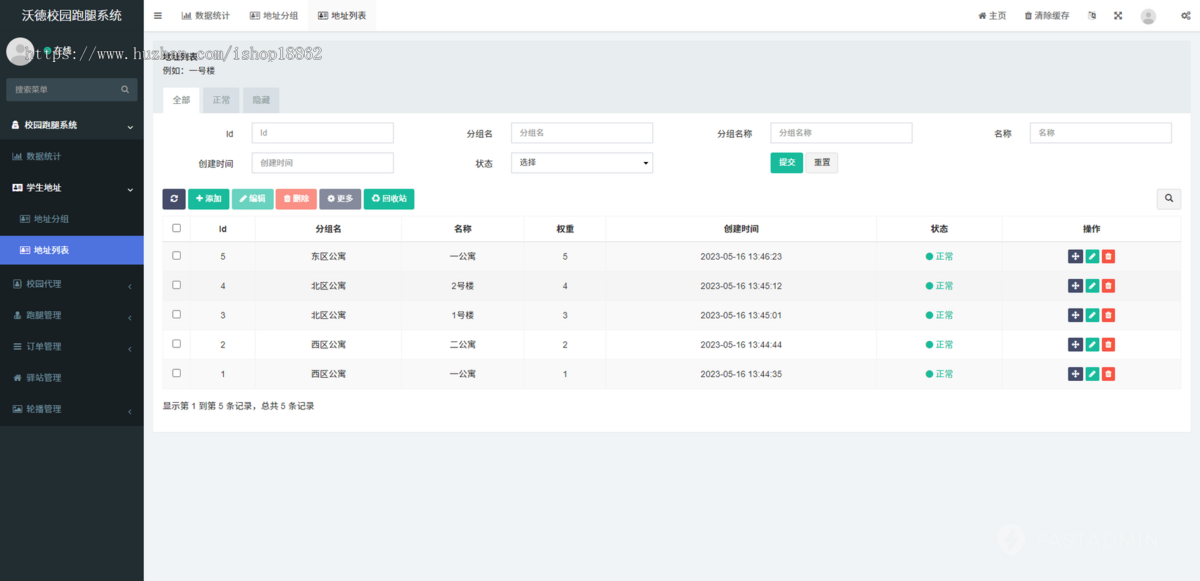Toggle the select-all checkbox in table header
The height and width of the screenshot is (581, 1200).
click(x=177, y=228)
